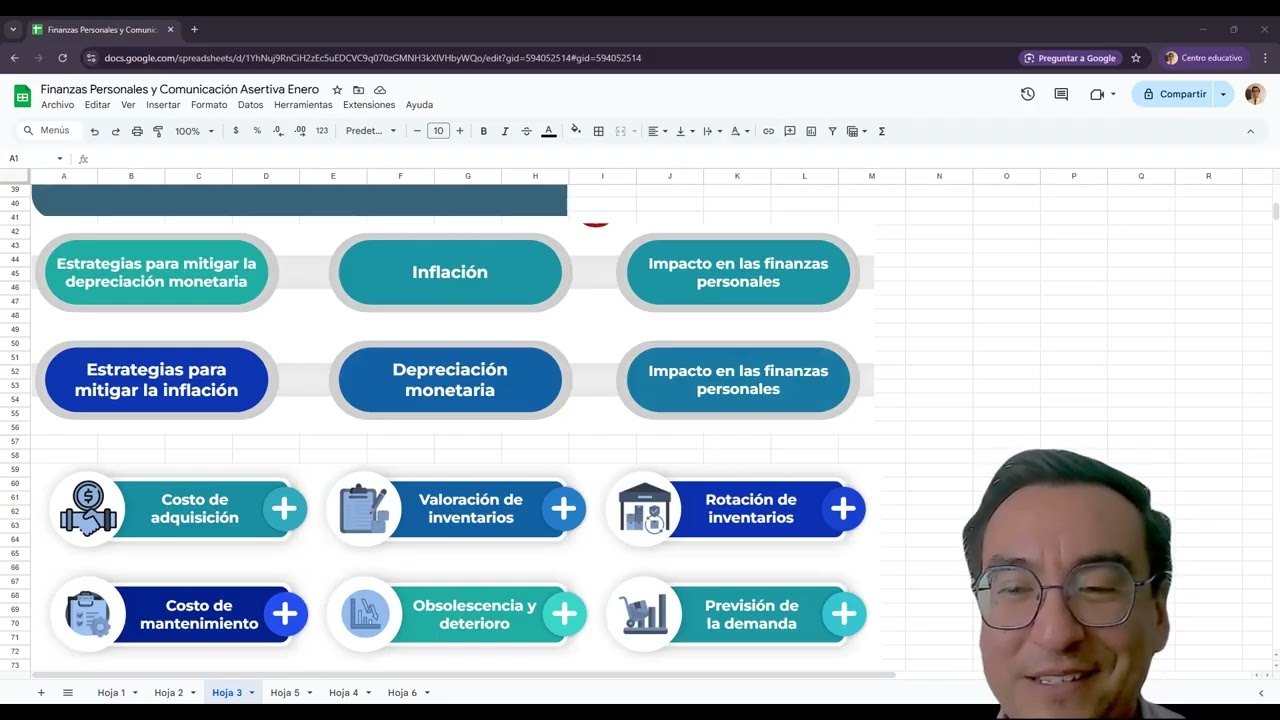The width and height of the screenshot is (1280, 720).
Task: Show the all sheets list
Action: [68, 692]
